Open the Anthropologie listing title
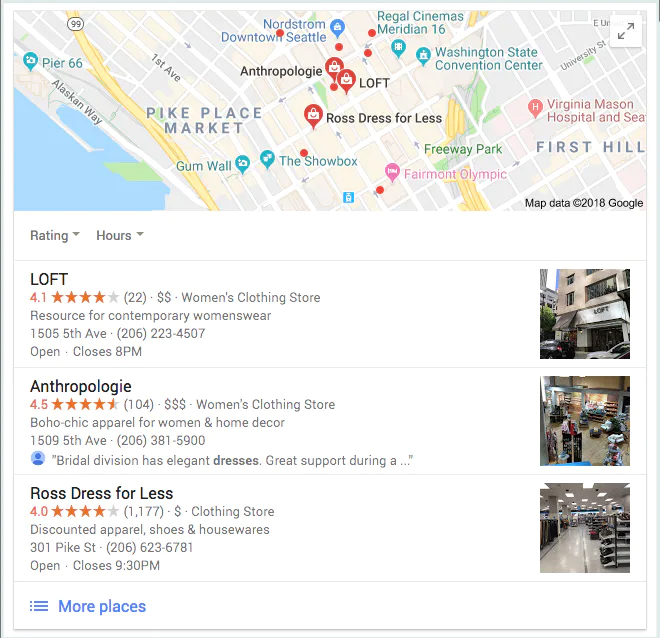 (81, 386)
